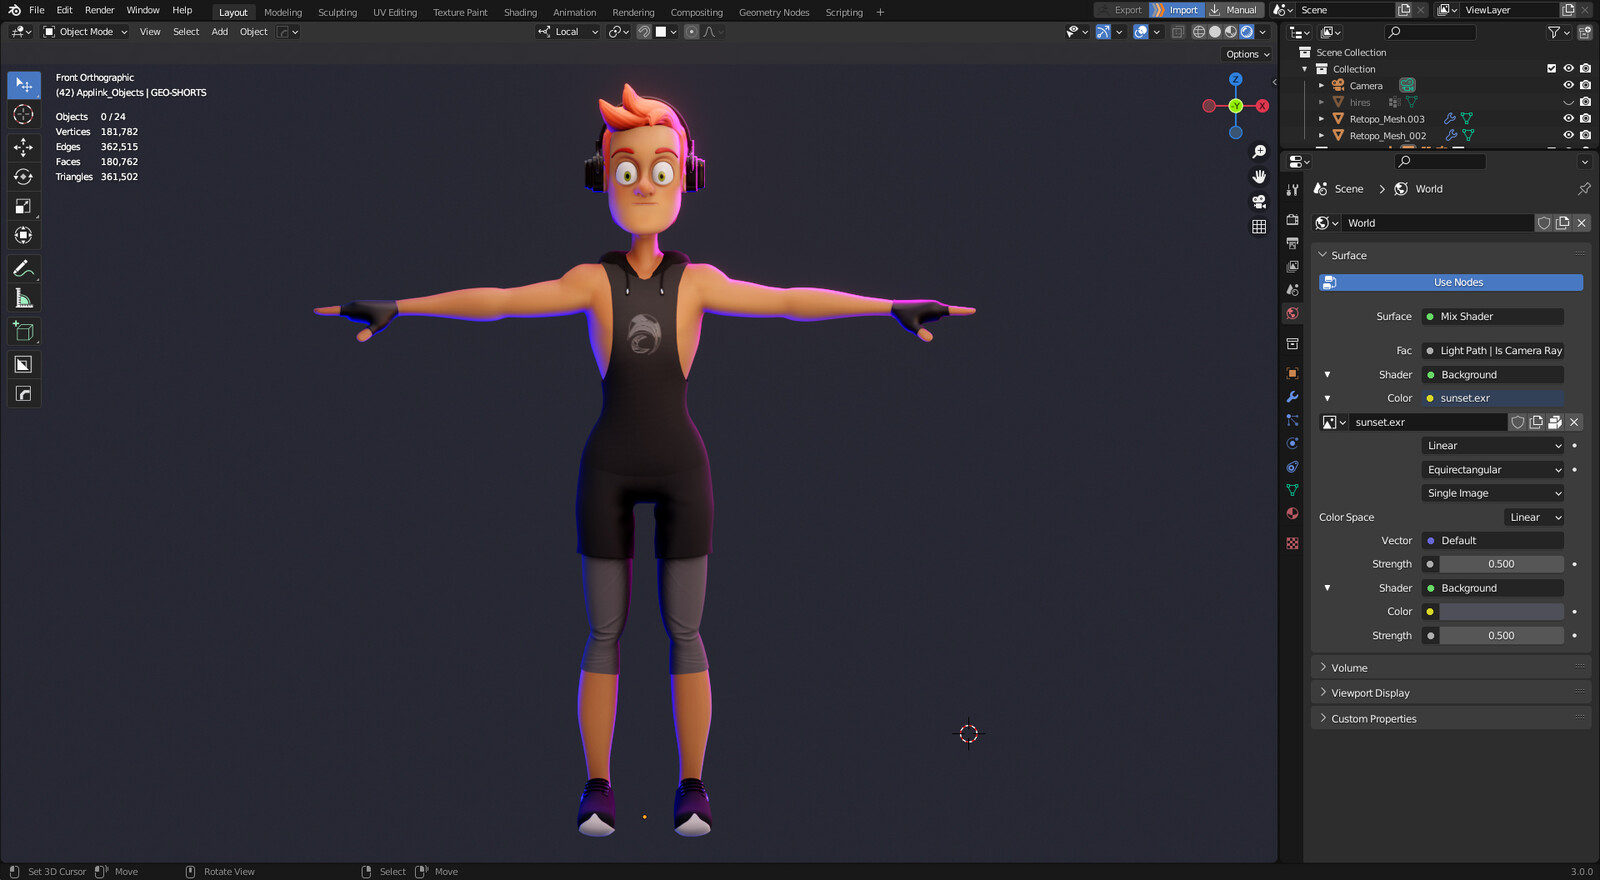Click the Surface Mix Shader field
The image size is (1600, 880).
pos(1493,316)
